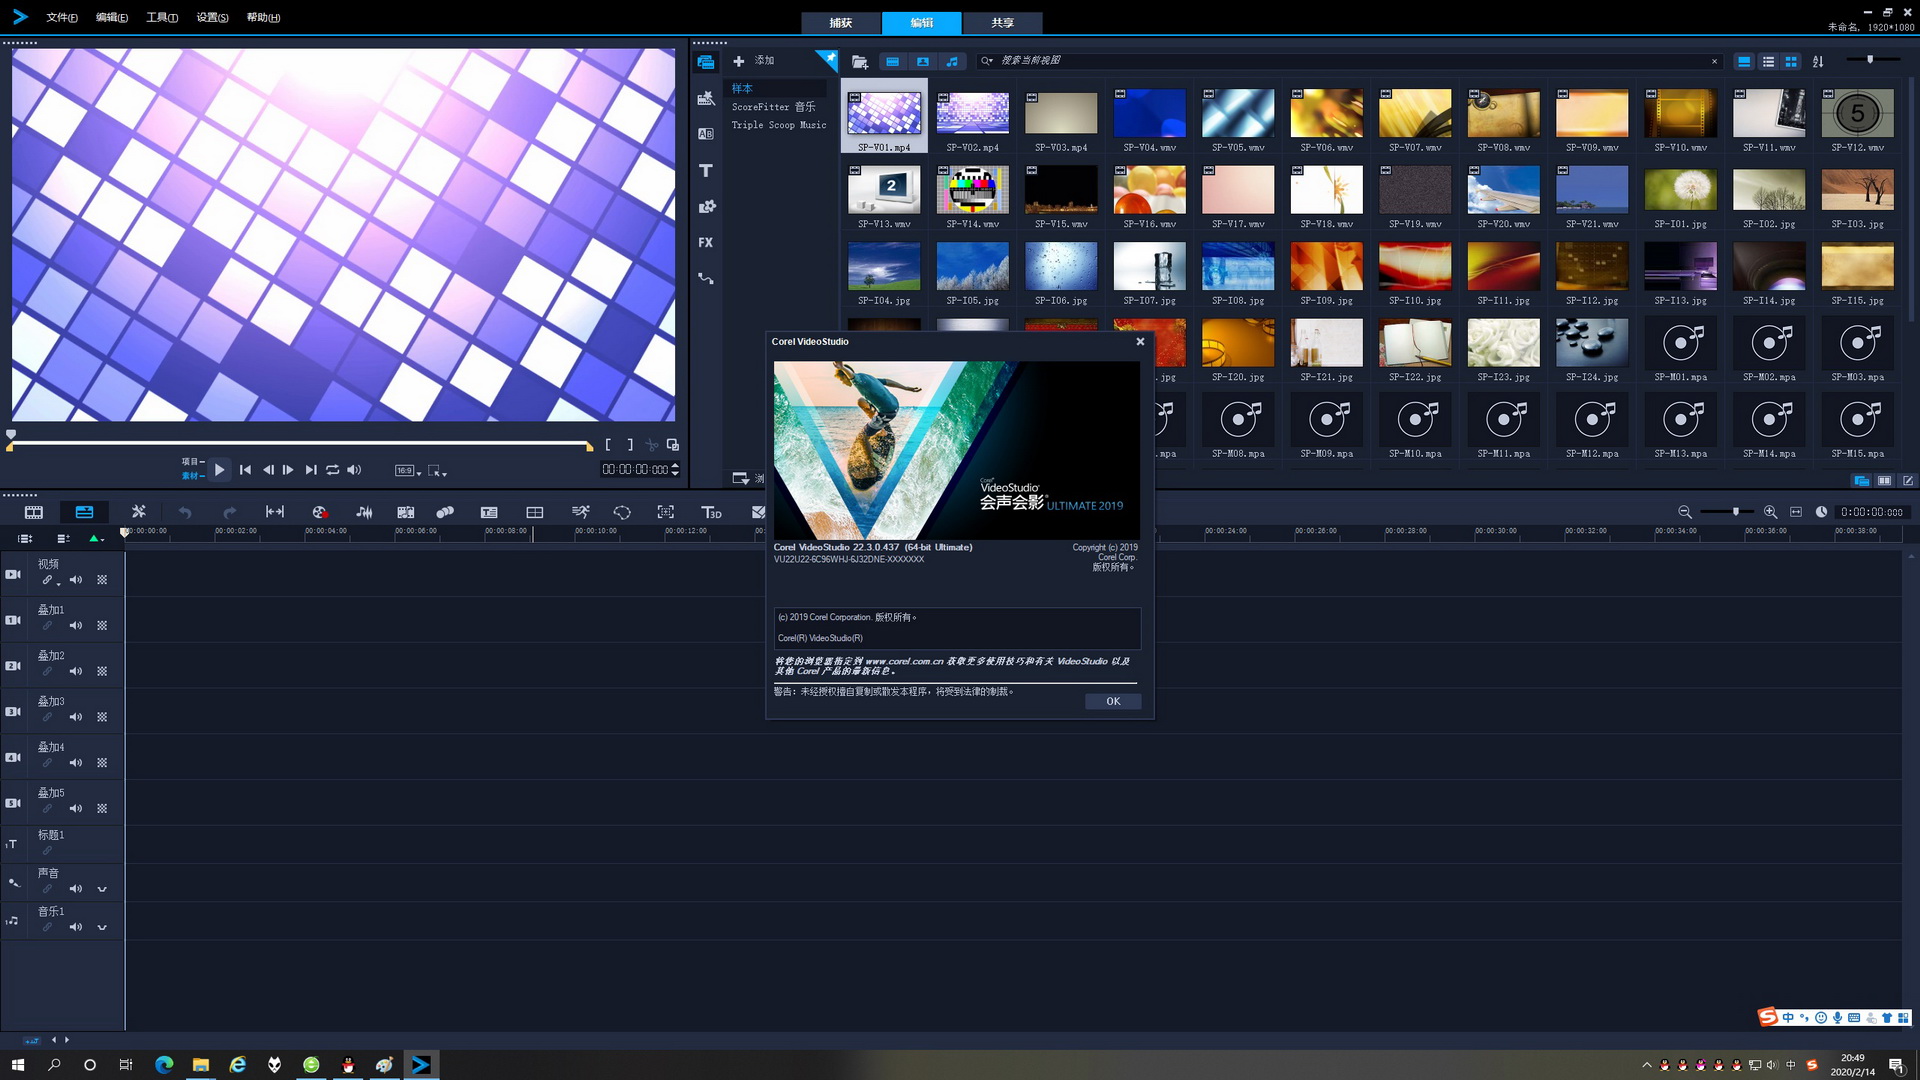Image resolution: width=1920 pixels, height=1080 pixels.
Task: Open the Media library panel icon
Action: point(706,62)
